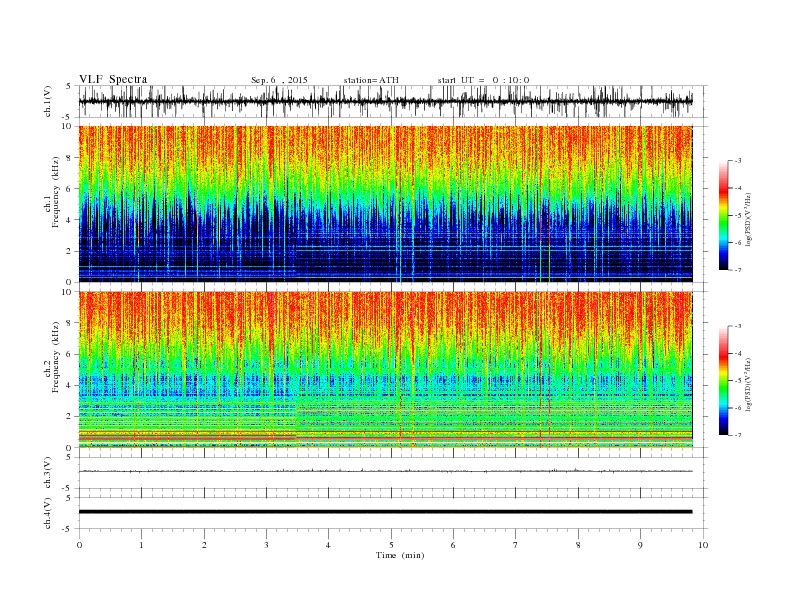Click the "ch.4(V)" axis label
This screenshot has width=792, height=612.
[x=48, y=513]
